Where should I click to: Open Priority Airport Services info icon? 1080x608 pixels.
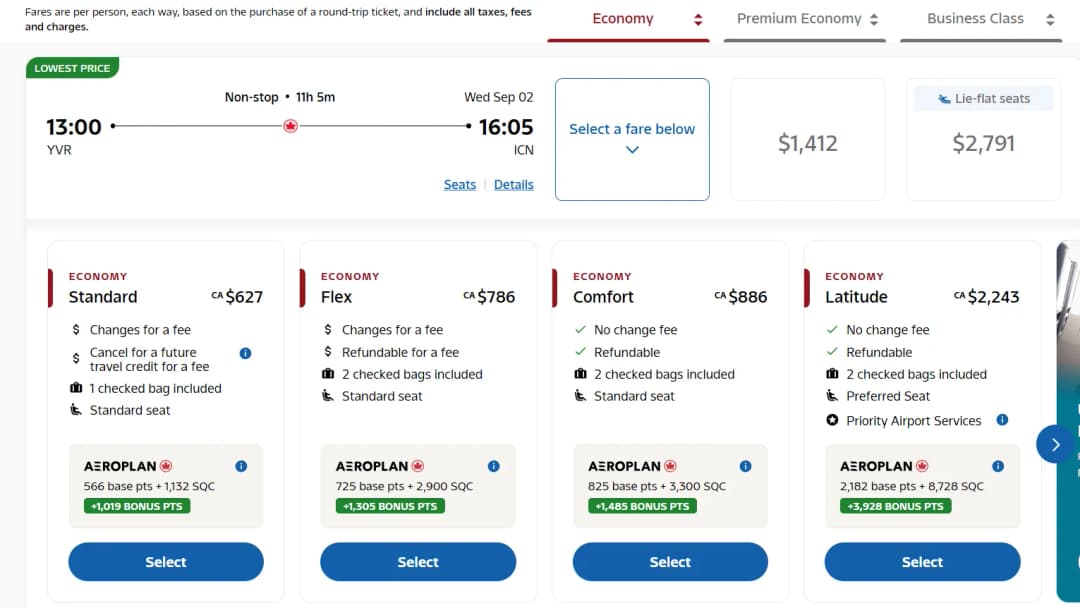[1002, 420]
